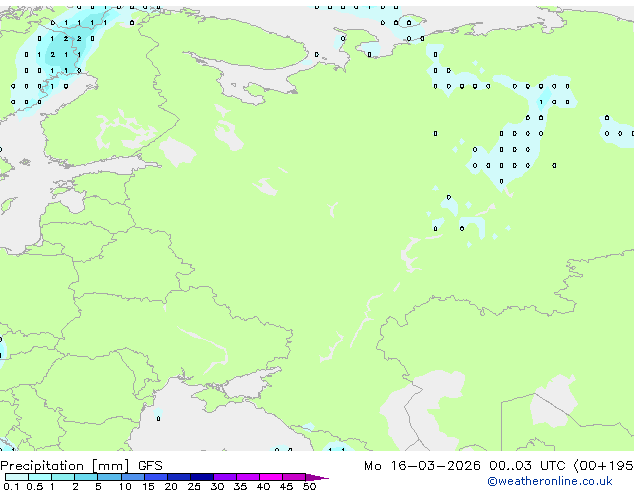Click the legend label '0.1'
Viewport: 634px width, 490px height.
click(x=11, y=486)
